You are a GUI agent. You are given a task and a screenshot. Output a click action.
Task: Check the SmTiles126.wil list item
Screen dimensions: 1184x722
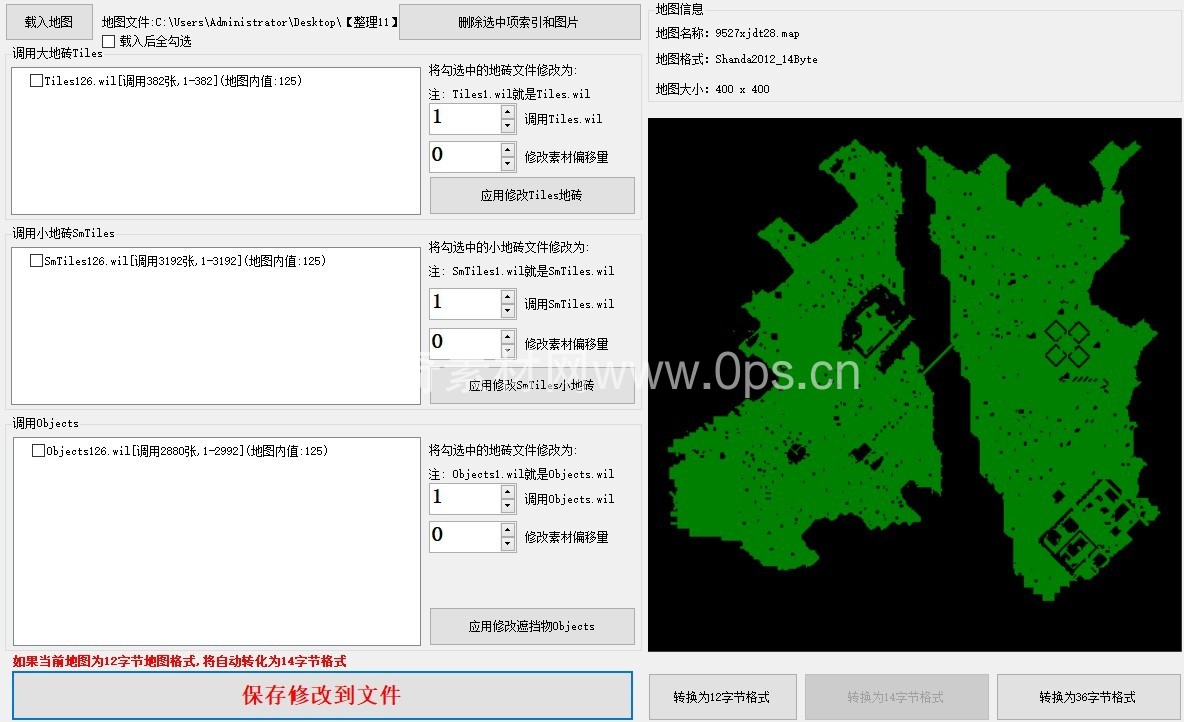coord(37,261)
